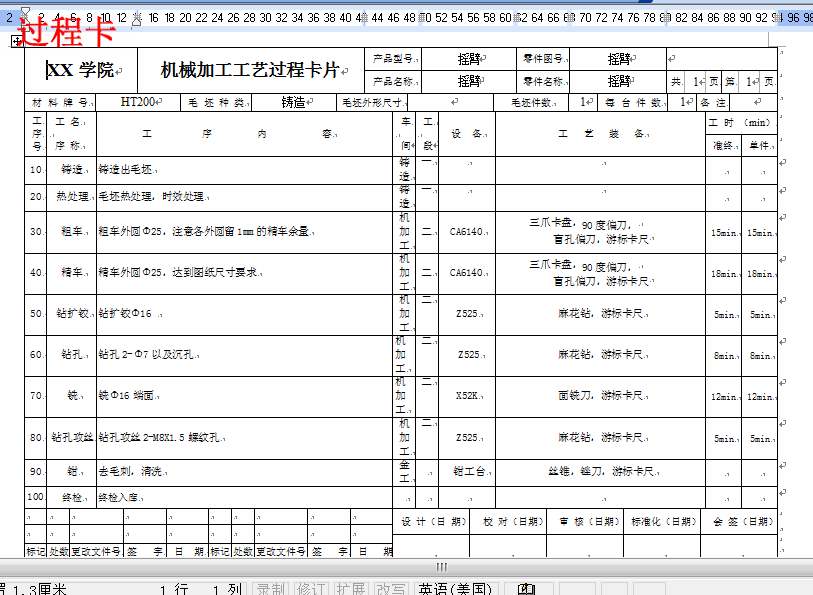The image size is (813, 595).
Task: Click the 单件 sub-header cell
Action: coord(759,146)
